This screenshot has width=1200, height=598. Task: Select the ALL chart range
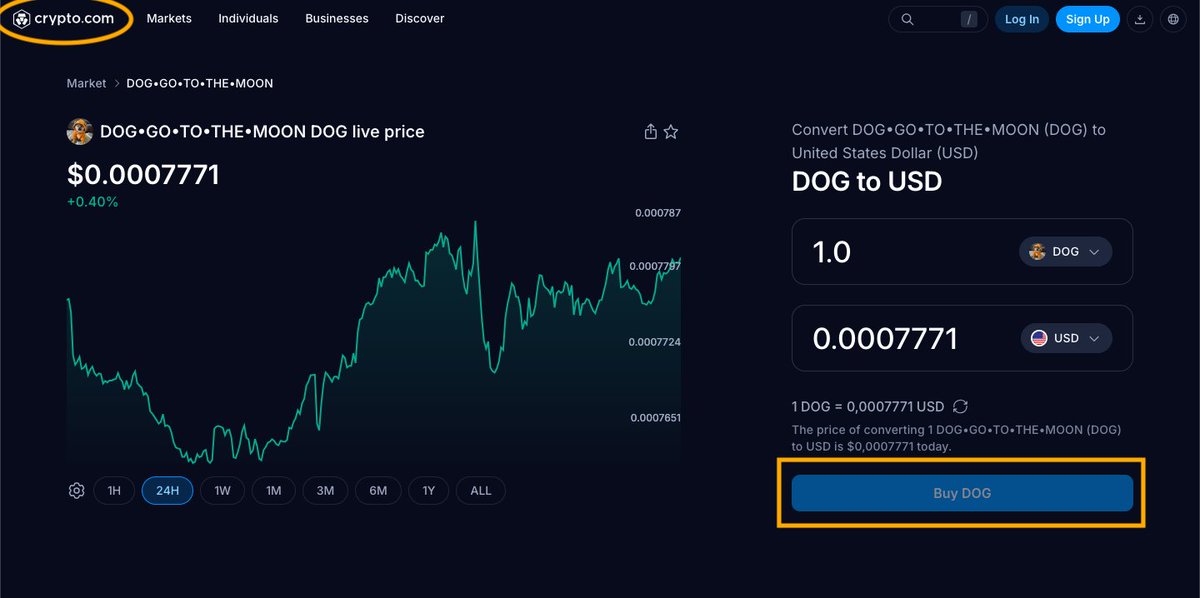481,491
